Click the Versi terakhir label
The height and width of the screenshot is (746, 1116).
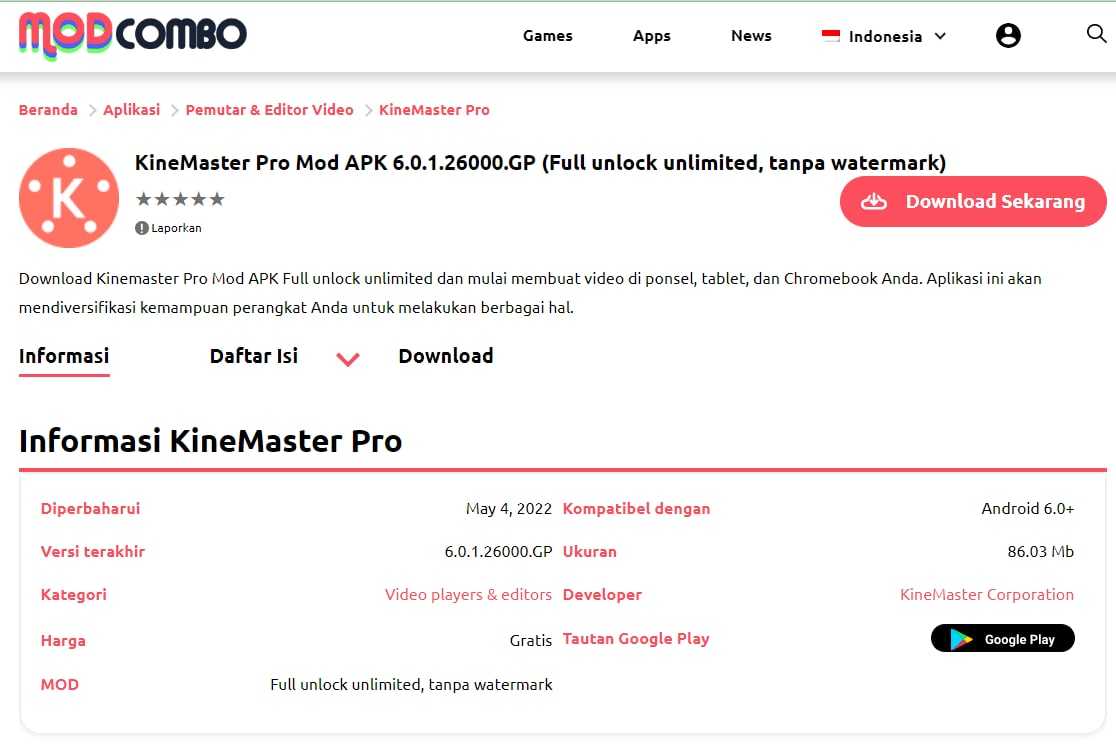(93, 552)
